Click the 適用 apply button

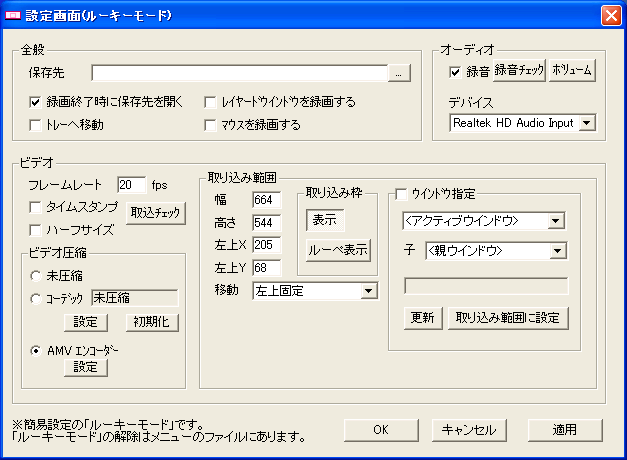pyautogui.click(x=565, y=430)
